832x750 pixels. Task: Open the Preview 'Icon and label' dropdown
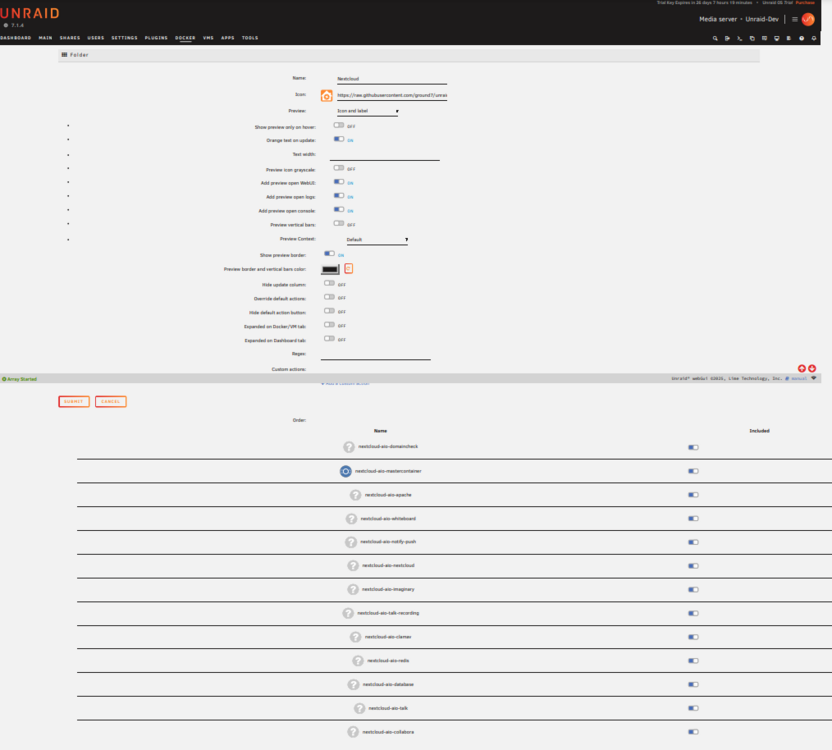tap(367, 111)
